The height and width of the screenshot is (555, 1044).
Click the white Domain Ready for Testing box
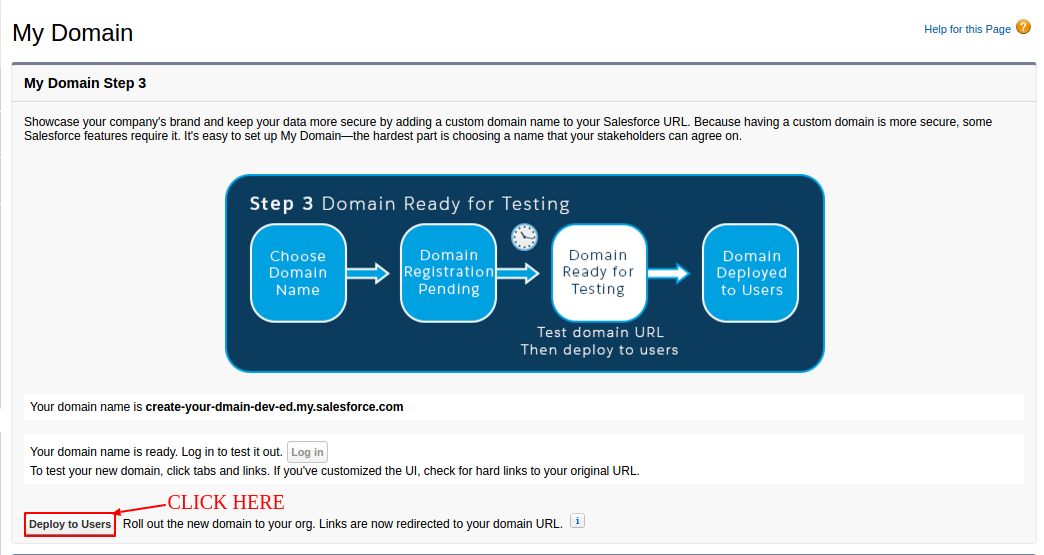tap(598, 273)
